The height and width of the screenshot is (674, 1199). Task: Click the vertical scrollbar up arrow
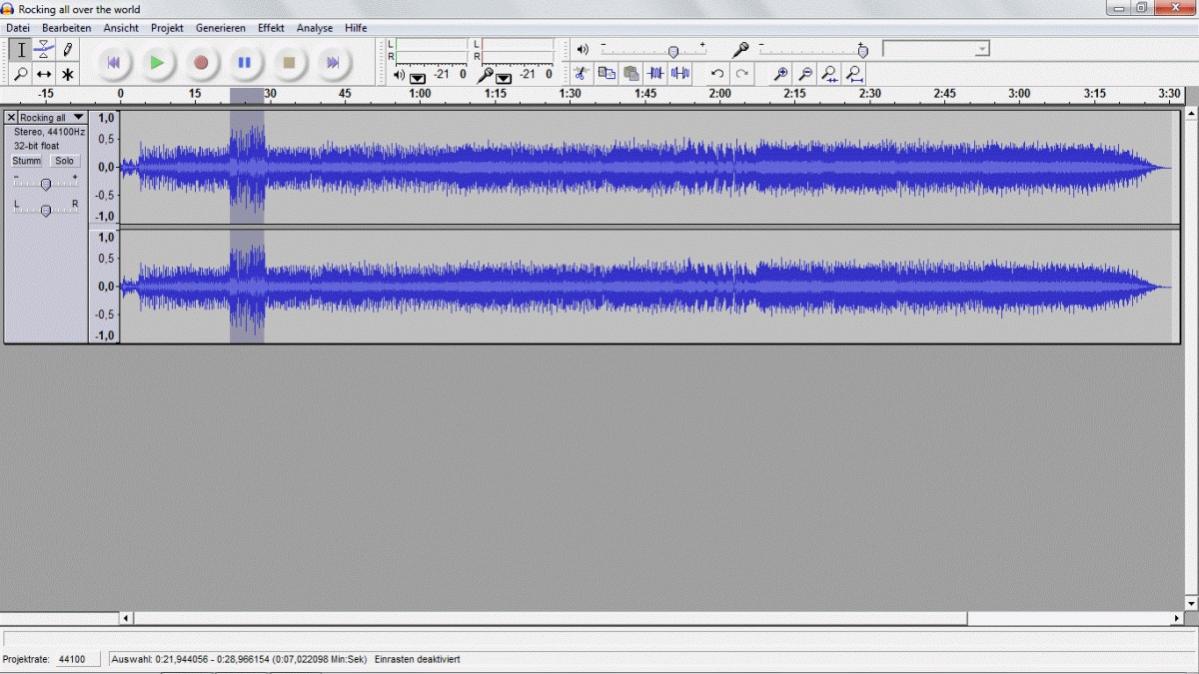coord(1191,114)
